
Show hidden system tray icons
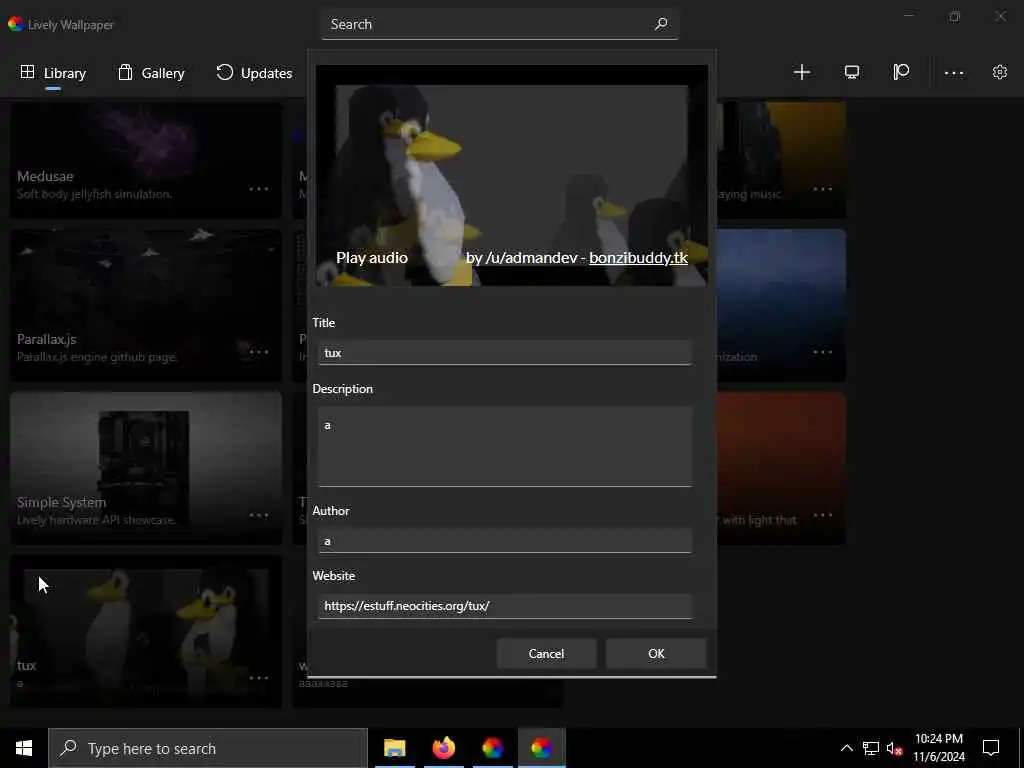click(x=846, y=748)
